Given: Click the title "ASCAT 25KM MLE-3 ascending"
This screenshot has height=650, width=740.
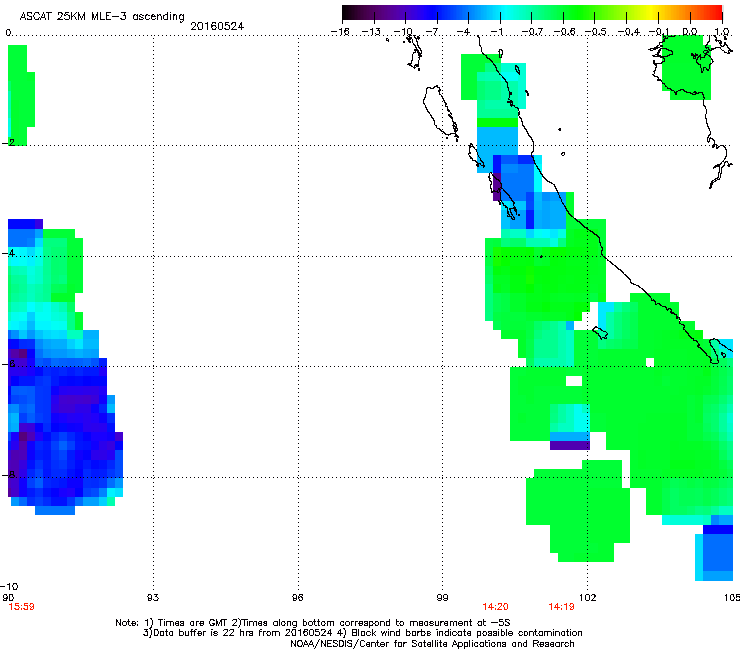Looking at the screenshot, I should [x=102, y=17].
